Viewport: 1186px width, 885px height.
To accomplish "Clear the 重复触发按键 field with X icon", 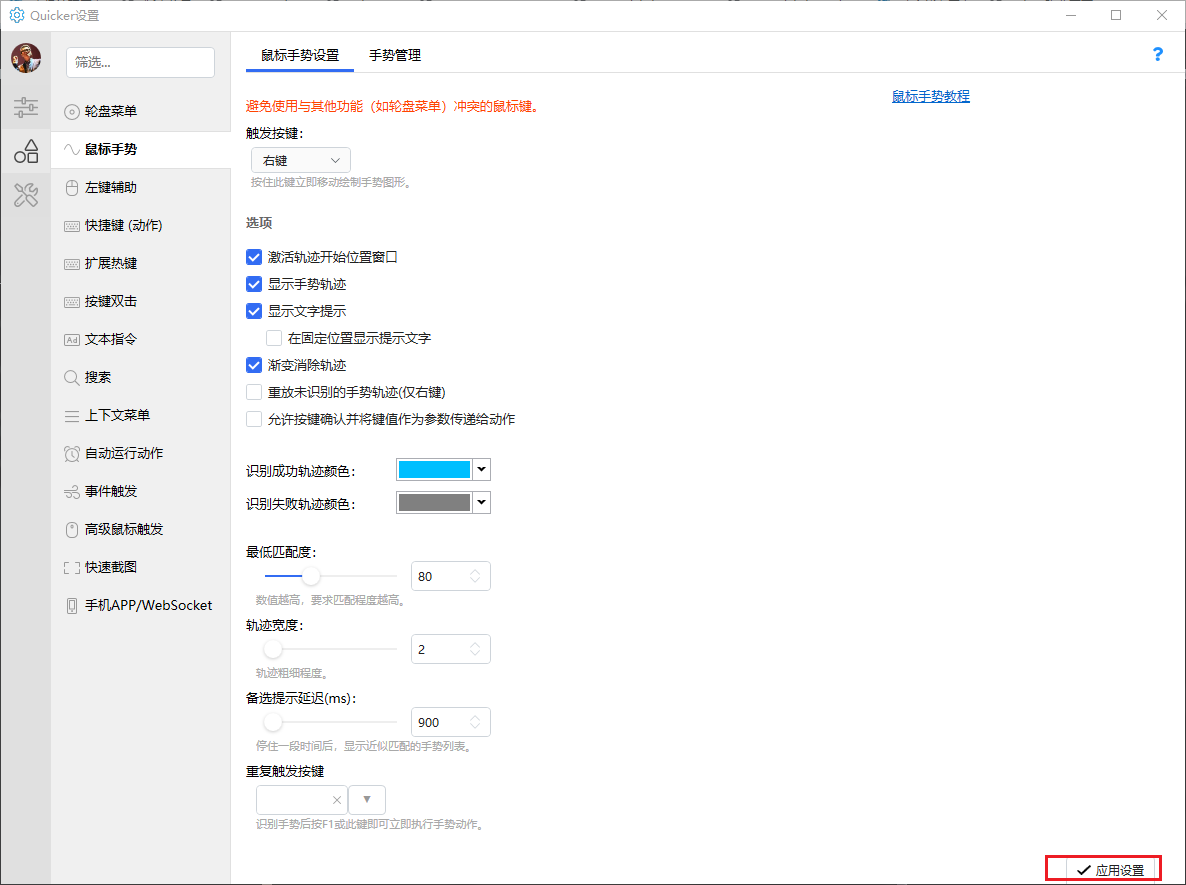I will pos(337,800).
